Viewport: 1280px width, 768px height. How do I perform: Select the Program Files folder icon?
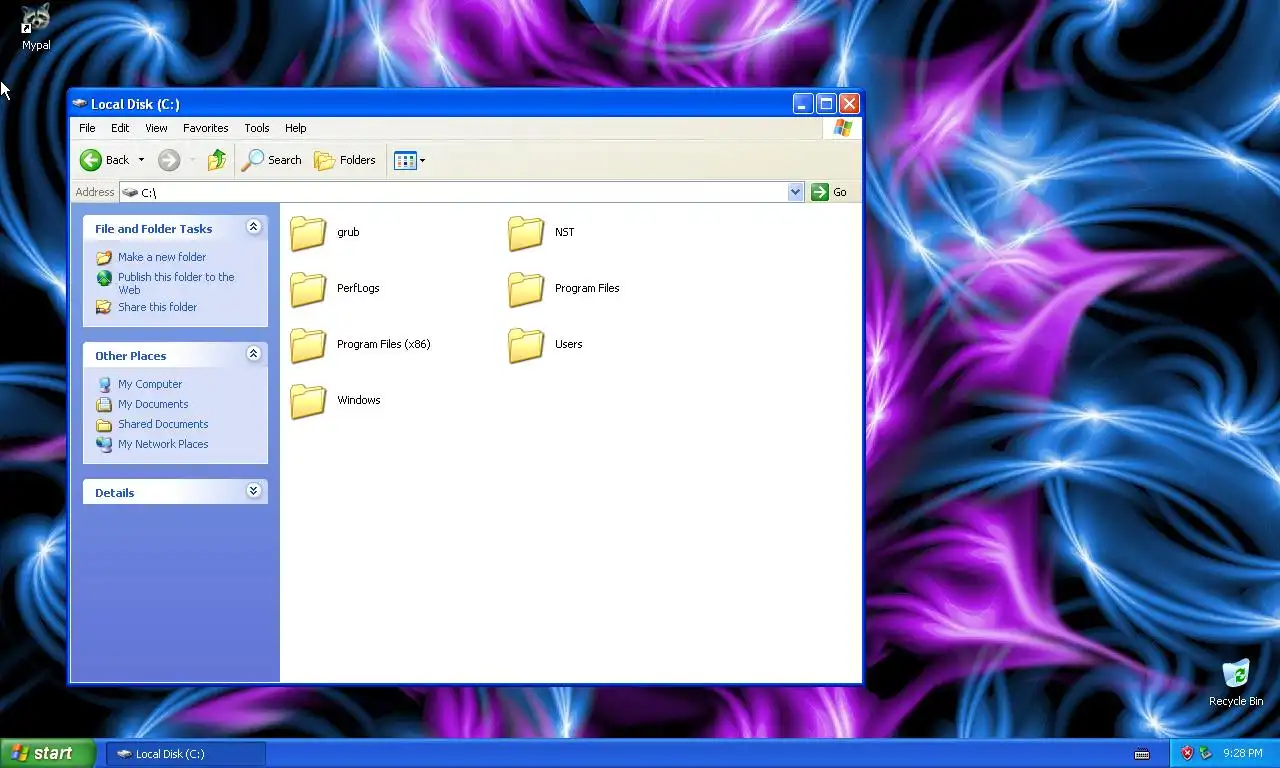tap(526, 289)
